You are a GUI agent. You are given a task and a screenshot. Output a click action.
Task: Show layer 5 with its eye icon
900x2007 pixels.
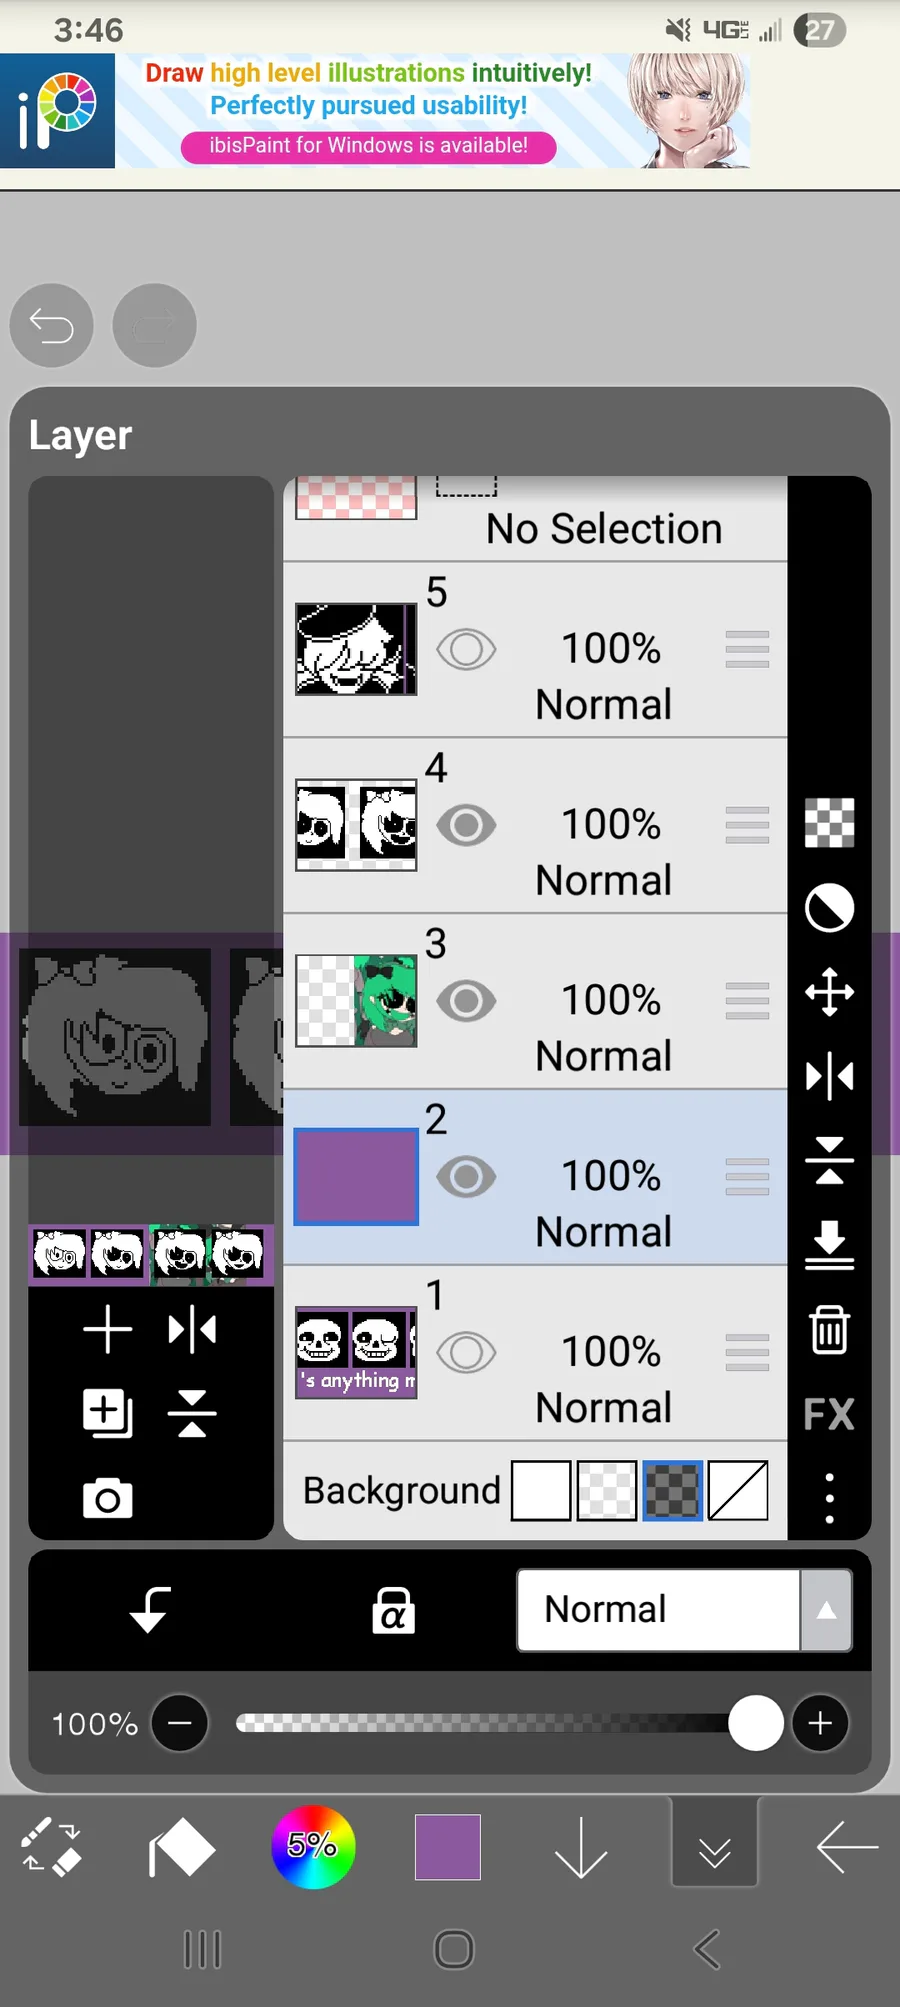pos(466,650)
